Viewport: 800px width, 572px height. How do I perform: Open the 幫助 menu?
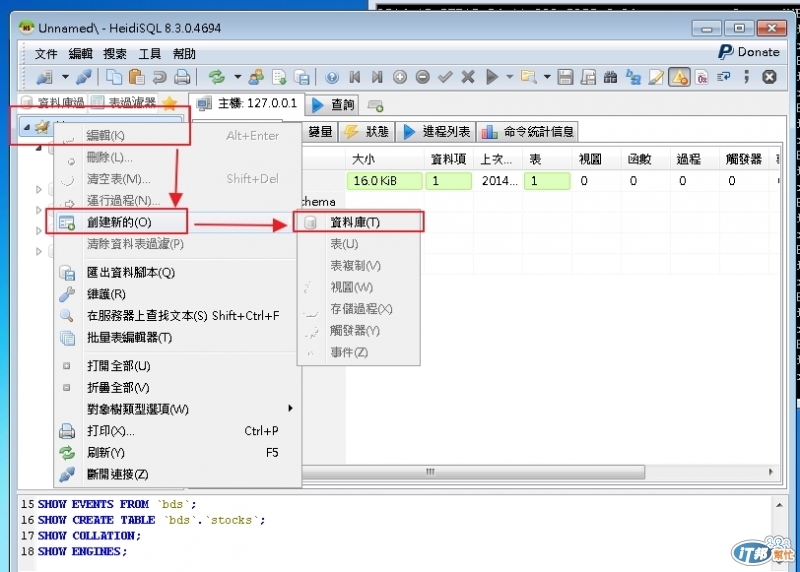tap(184, 54)
